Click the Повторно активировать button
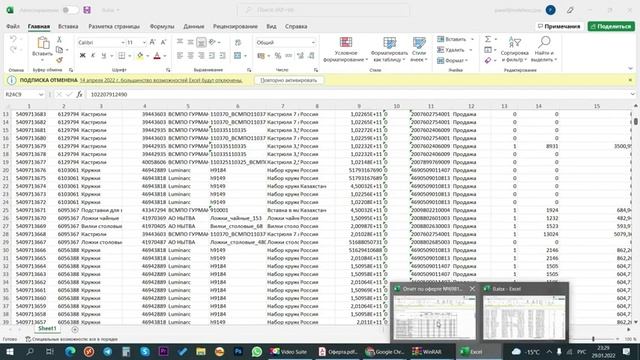Image resolution: width=640 pixels, height=360 pixels. (289, 80)
